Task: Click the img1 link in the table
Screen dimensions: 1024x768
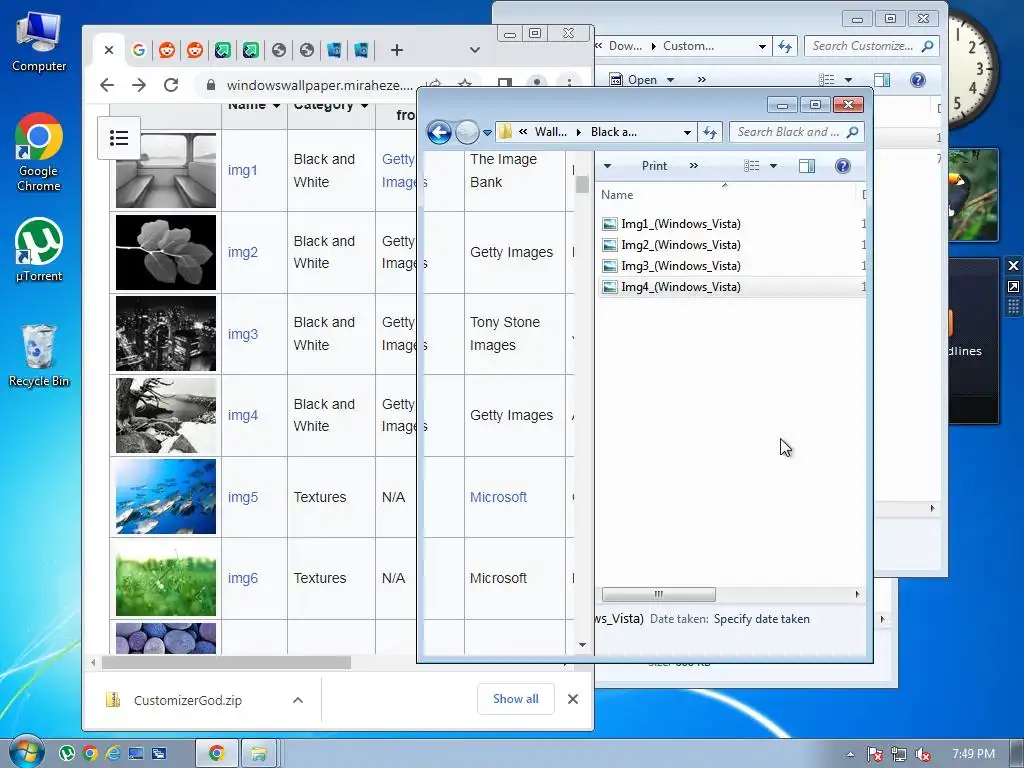Action: pyautogui.click(x=242, y=170)
